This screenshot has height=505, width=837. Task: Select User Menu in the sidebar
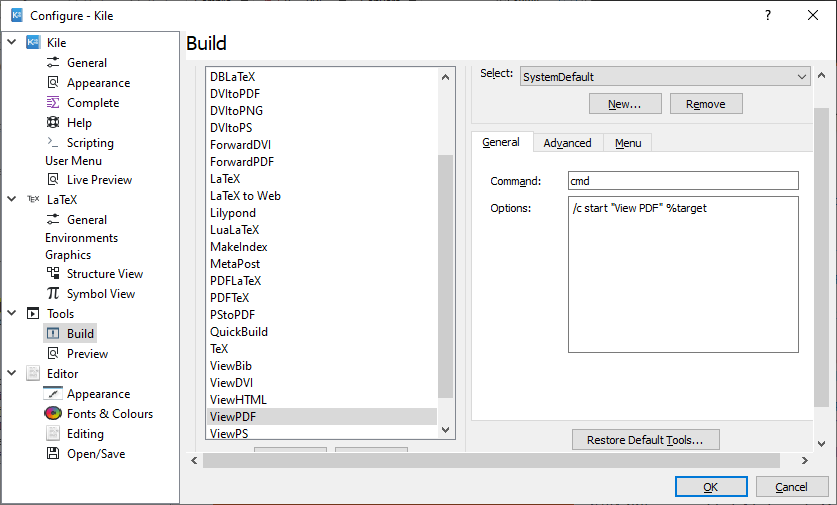tap(73, 161)
